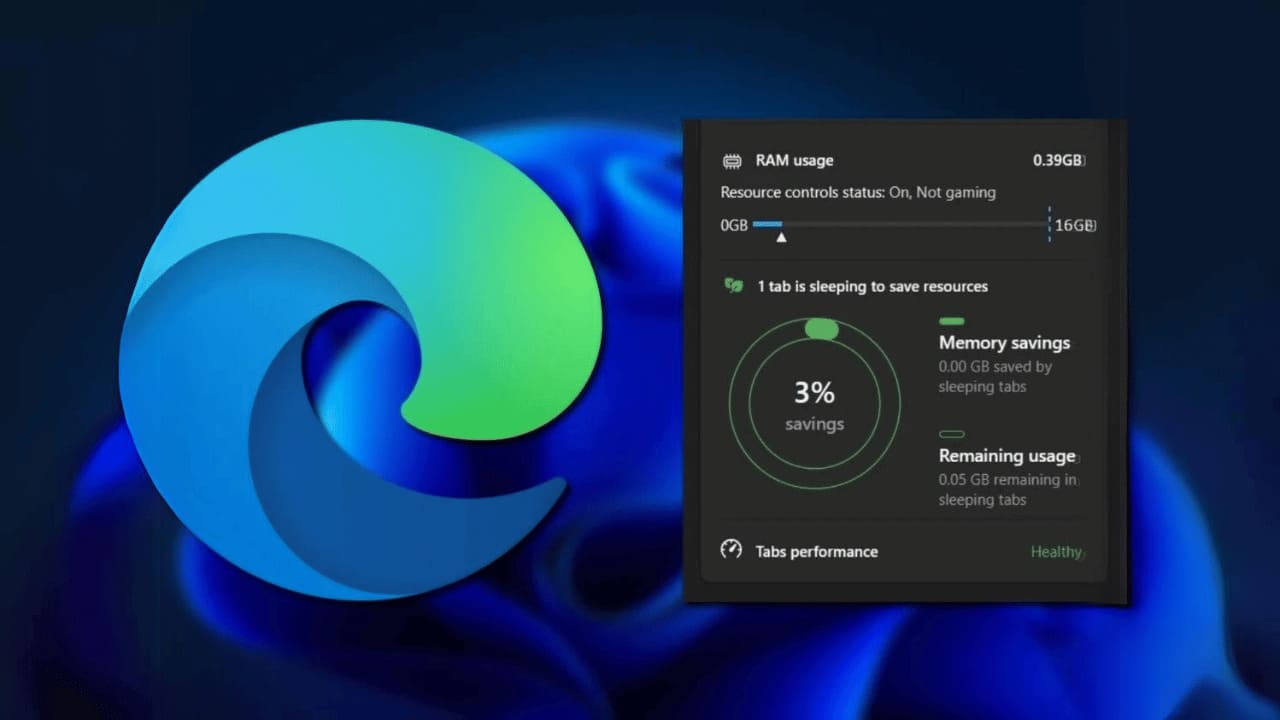Click the RAM usage bar

(900, 225)
